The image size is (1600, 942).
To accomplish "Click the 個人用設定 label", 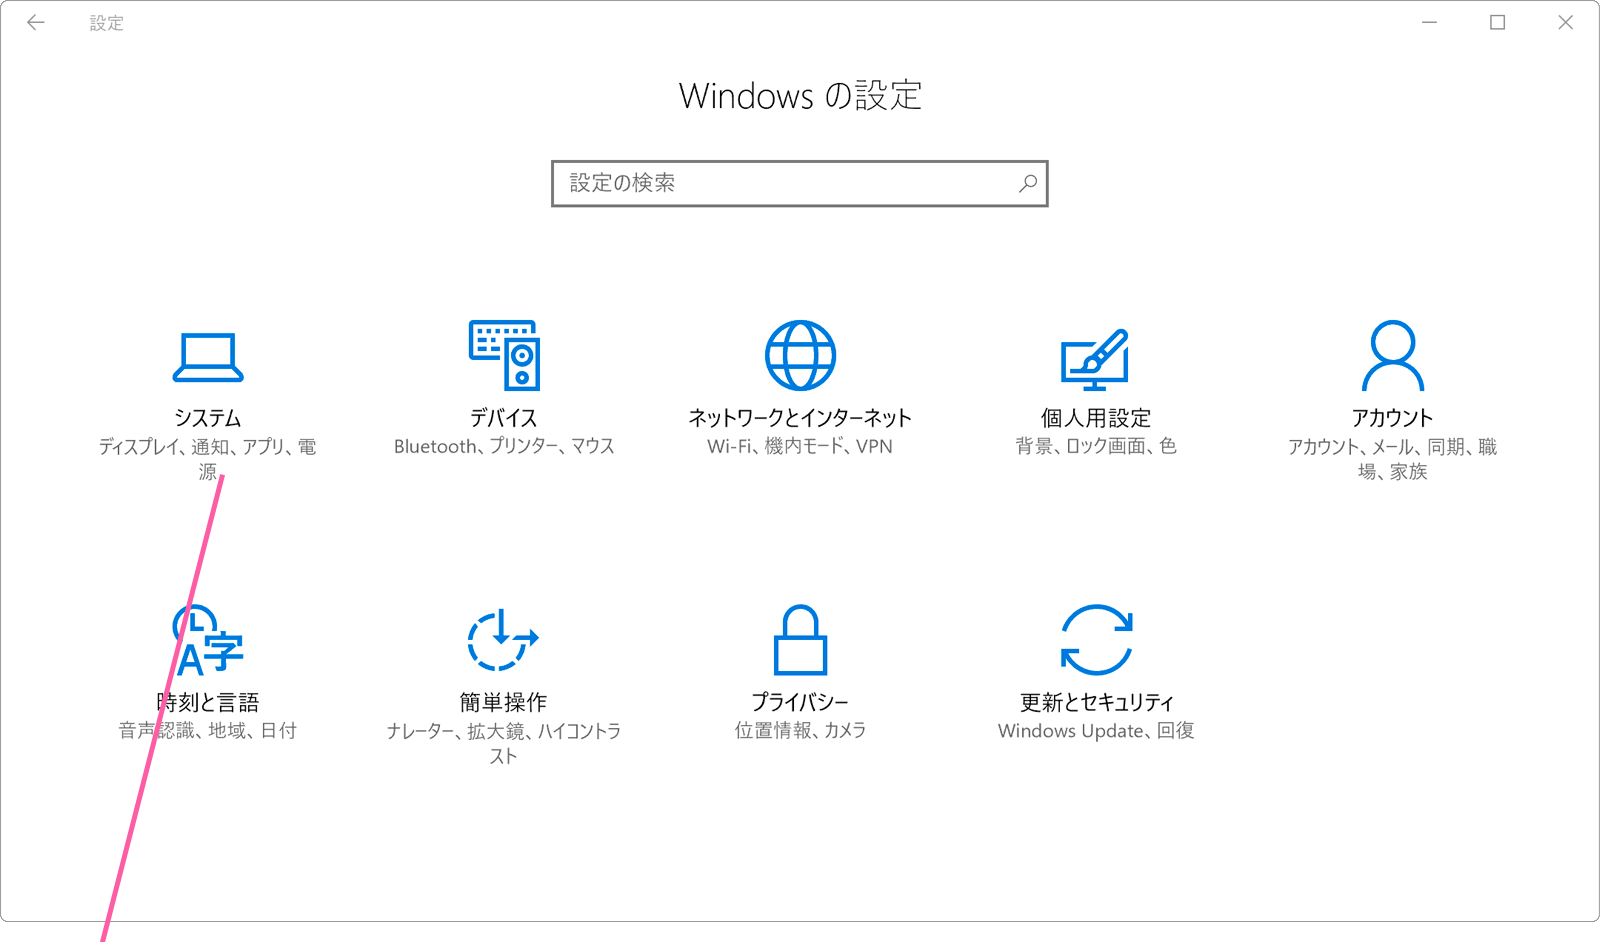I will click(x=1096, y=418).
